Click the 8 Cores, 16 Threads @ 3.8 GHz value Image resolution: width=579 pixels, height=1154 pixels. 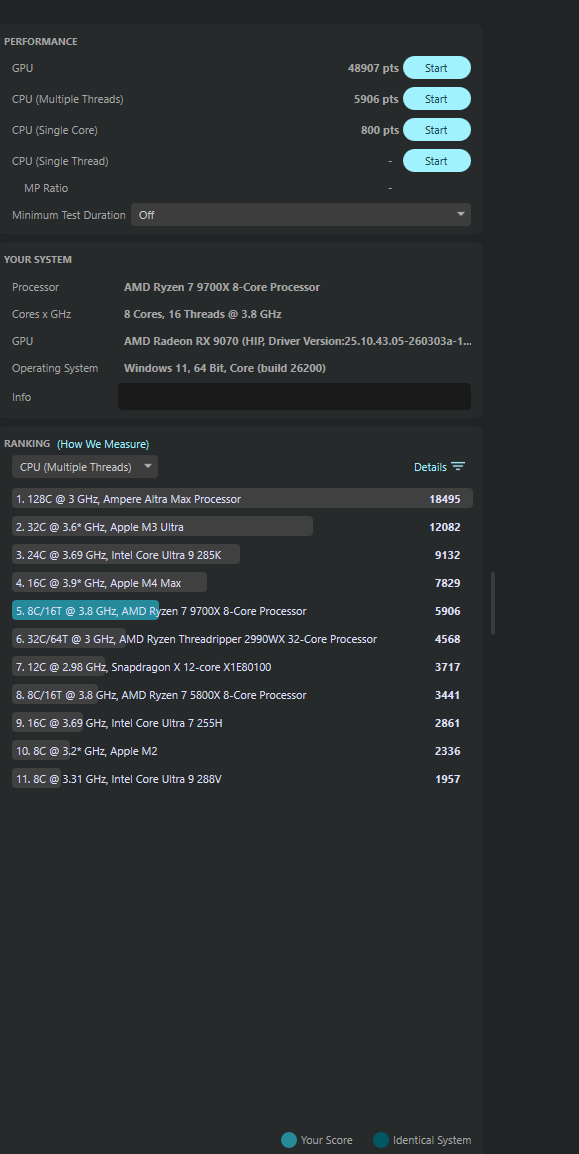tap(202, 314)
